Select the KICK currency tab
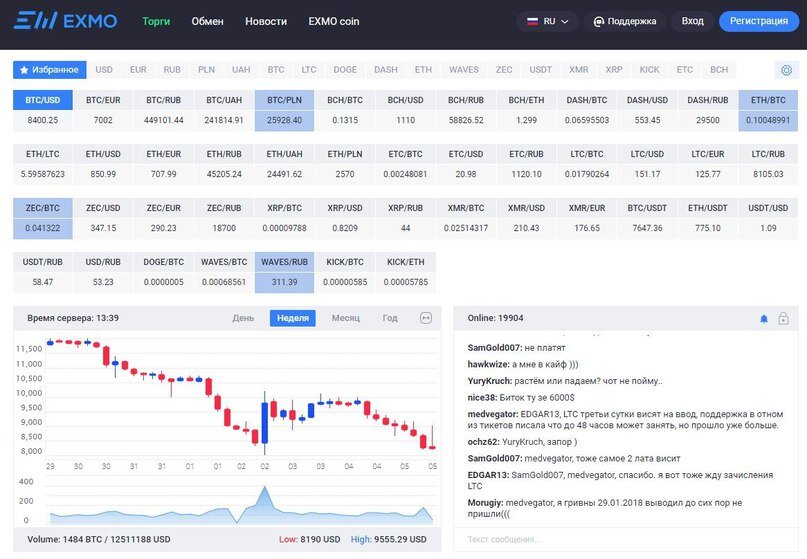Screen dimensions: 807x559 click(650, 70)
